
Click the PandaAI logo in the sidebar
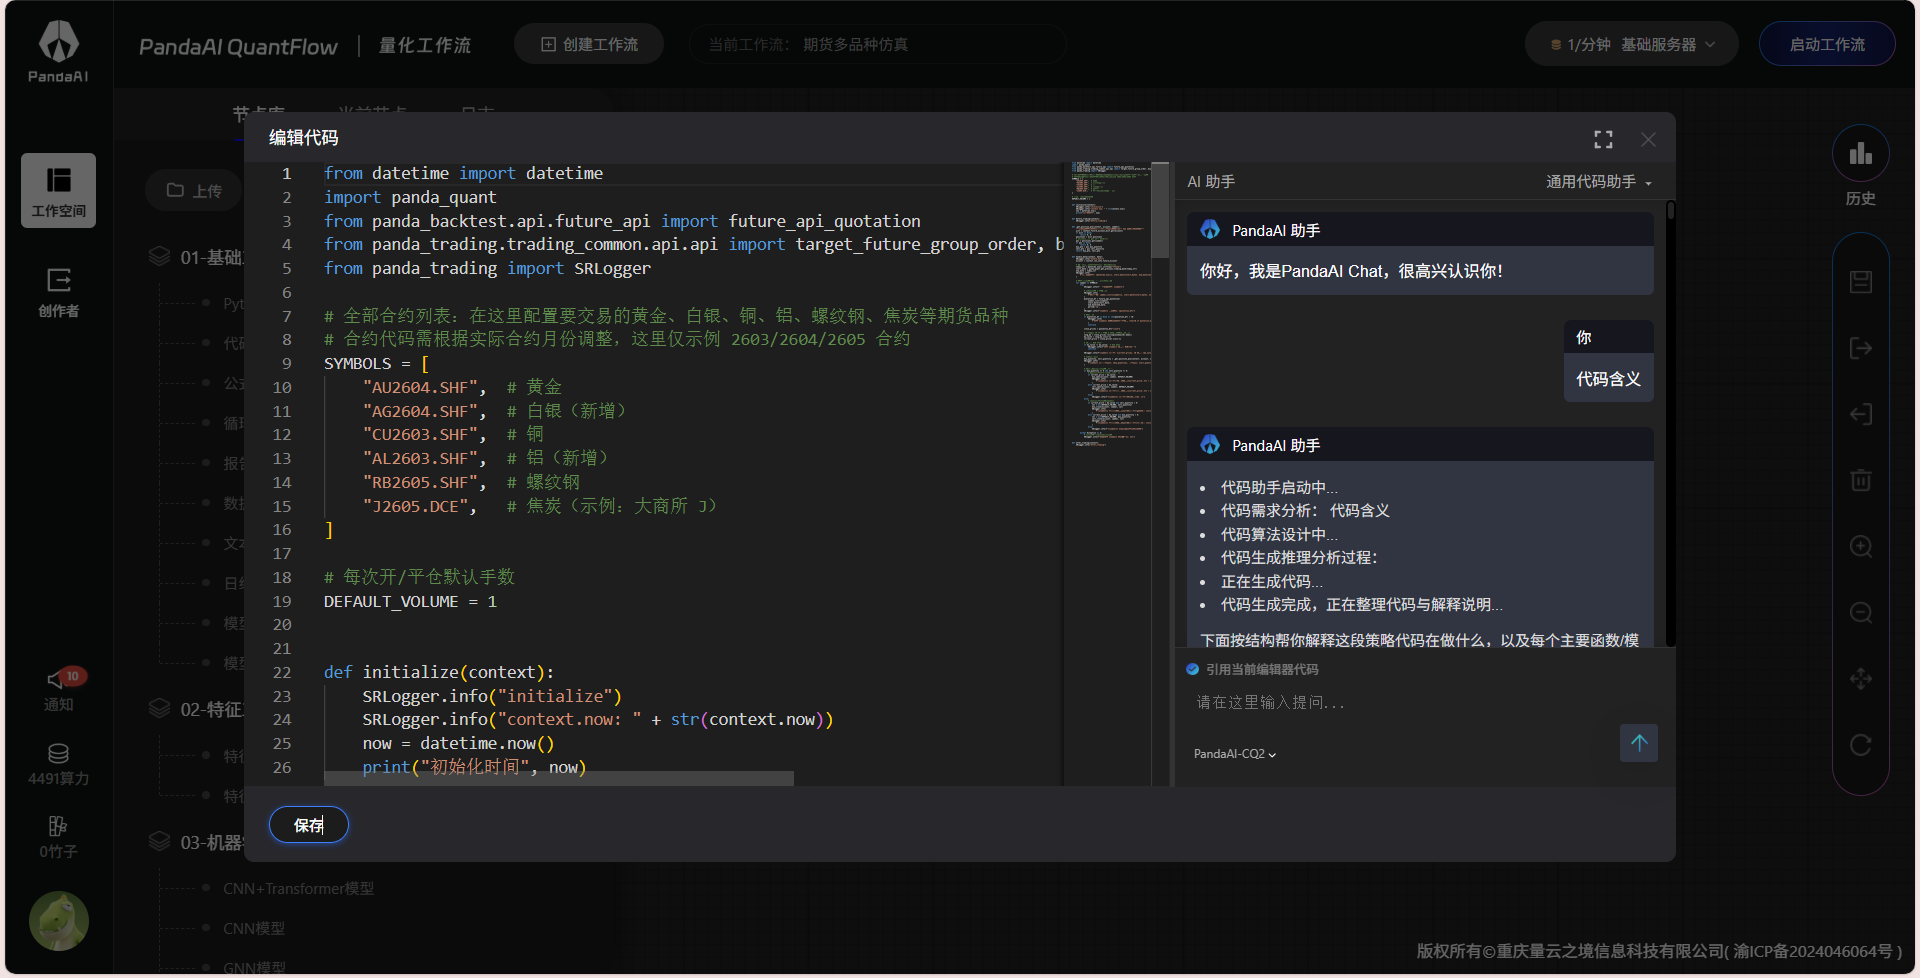(x=58, y=52)
